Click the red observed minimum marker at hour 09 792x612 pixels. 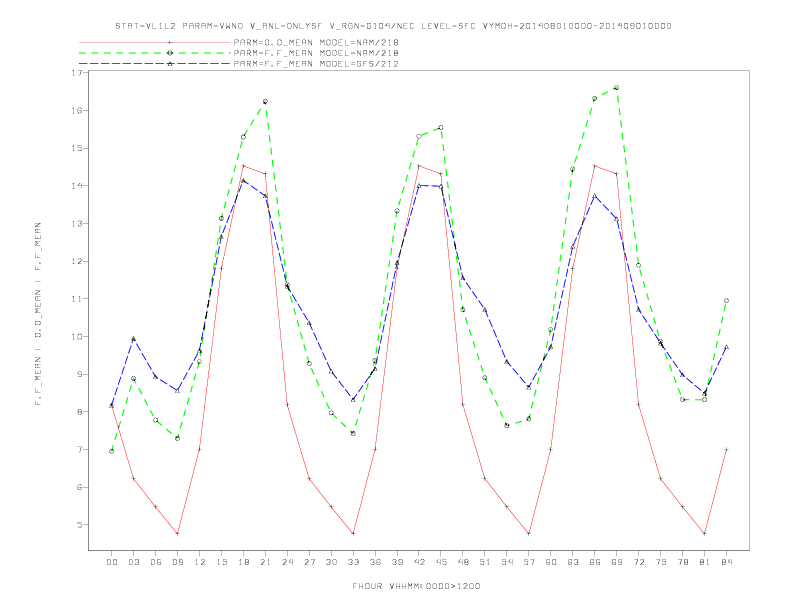pyautogui.click(x=177, y=533)
